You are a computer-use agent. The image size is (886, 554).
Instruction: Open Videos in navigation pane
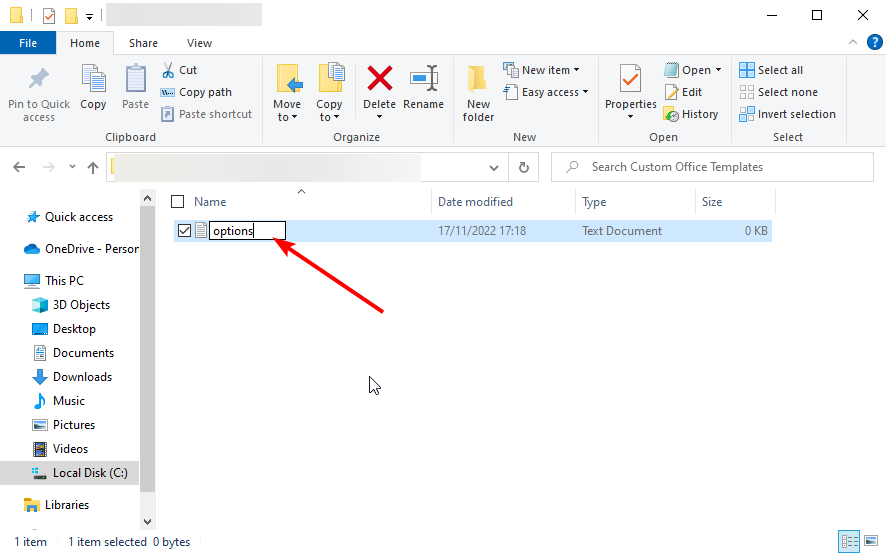tap(60, 449)
